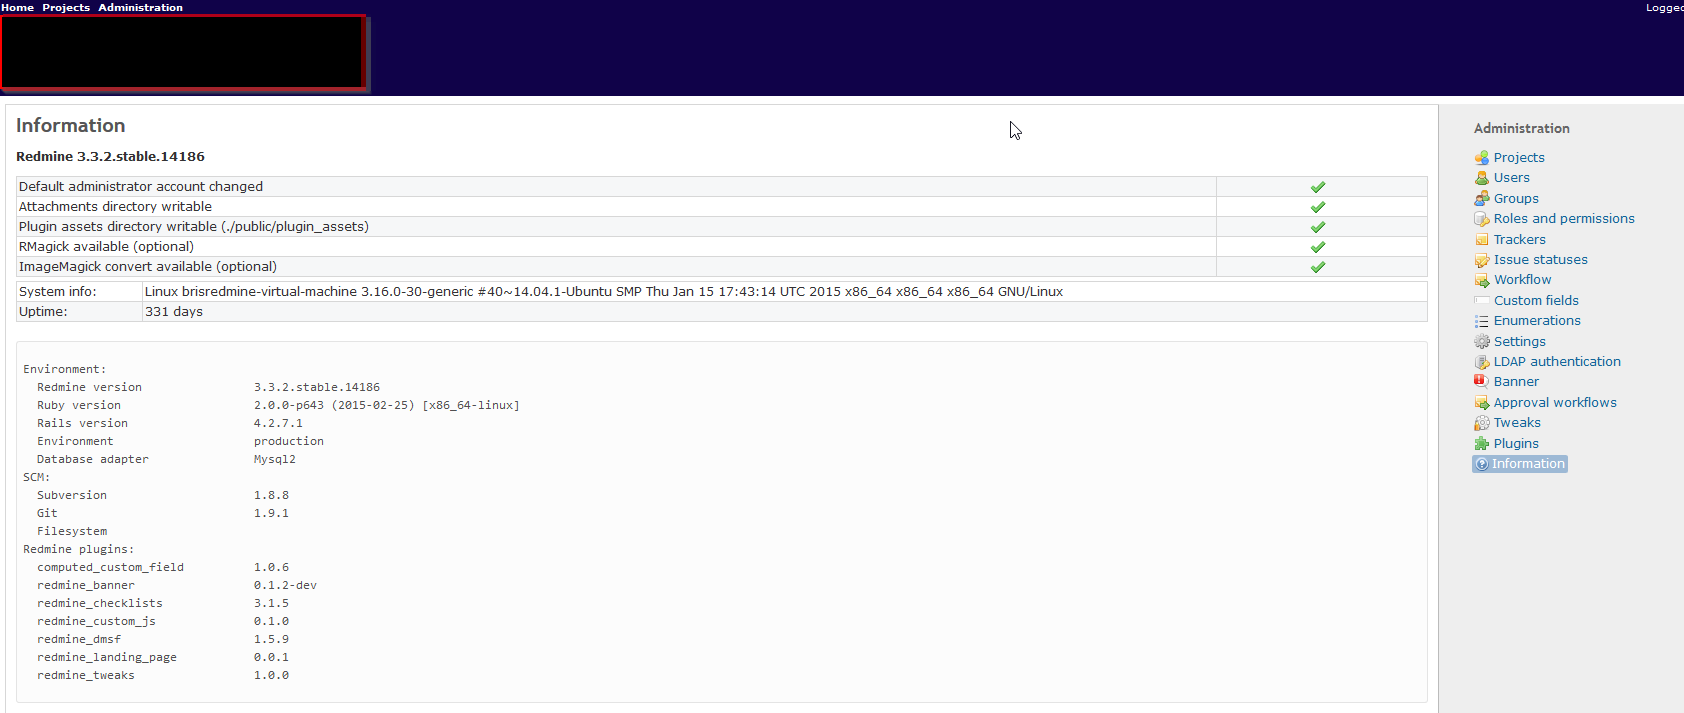1684x713 pixels.
Task: Click the "RMagick available (optional)" row text
Action: (x=106, y=247)
